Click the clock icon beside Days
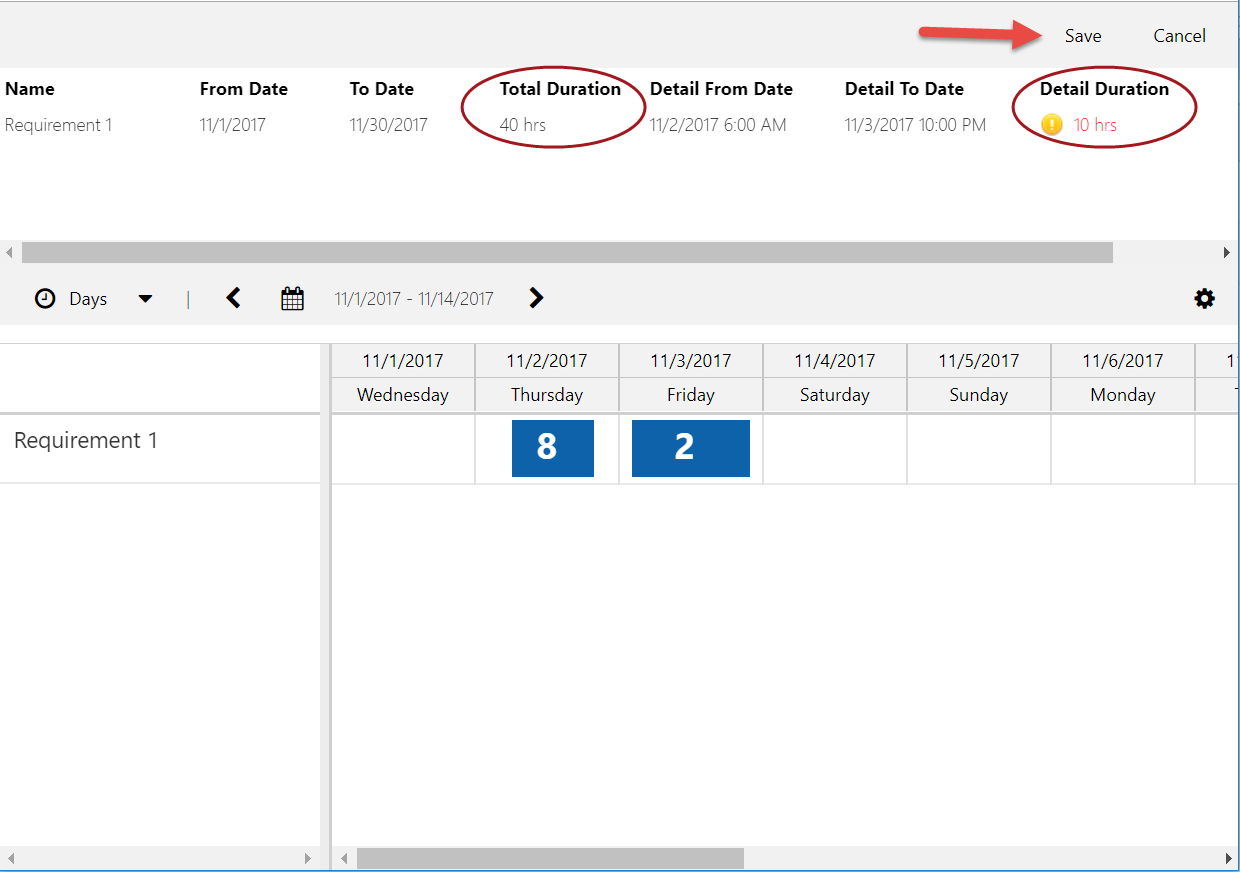Image resolution: width=1240 pixels, height=872 pixels. 45,299
